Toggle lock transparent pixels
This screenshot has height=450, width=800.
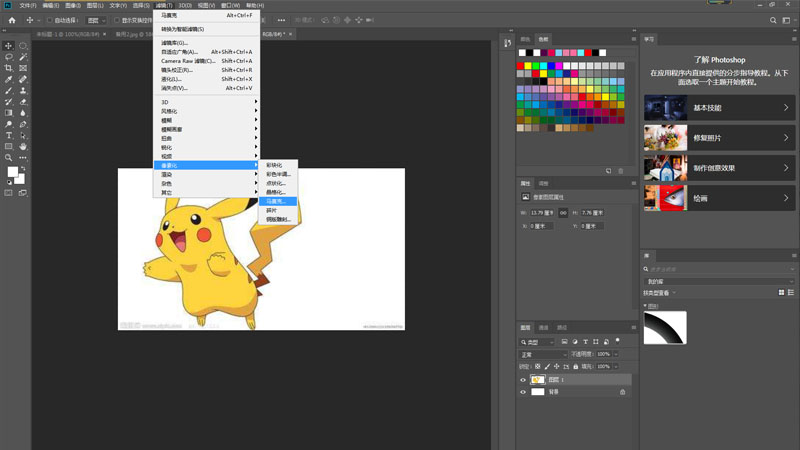pos(538,367)
